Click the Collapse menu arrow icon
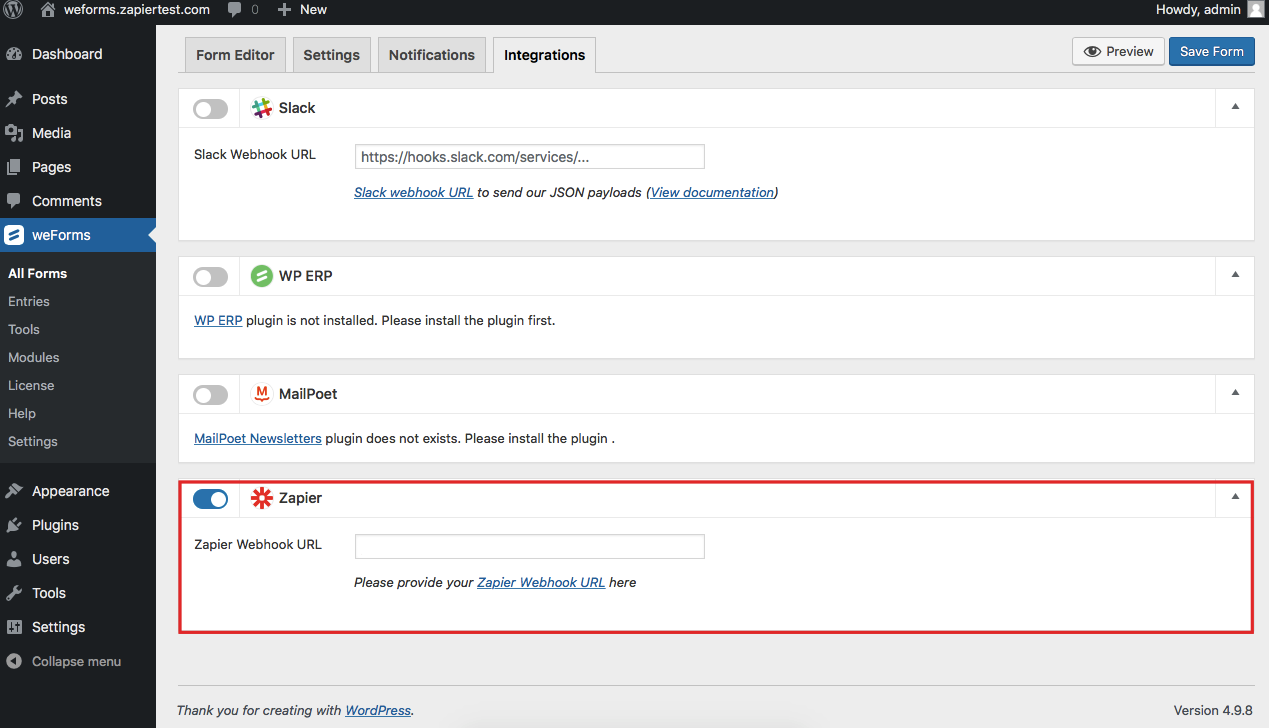Image resolution: width=1269 pixels, height=728 pixels. tap(15, 661)
